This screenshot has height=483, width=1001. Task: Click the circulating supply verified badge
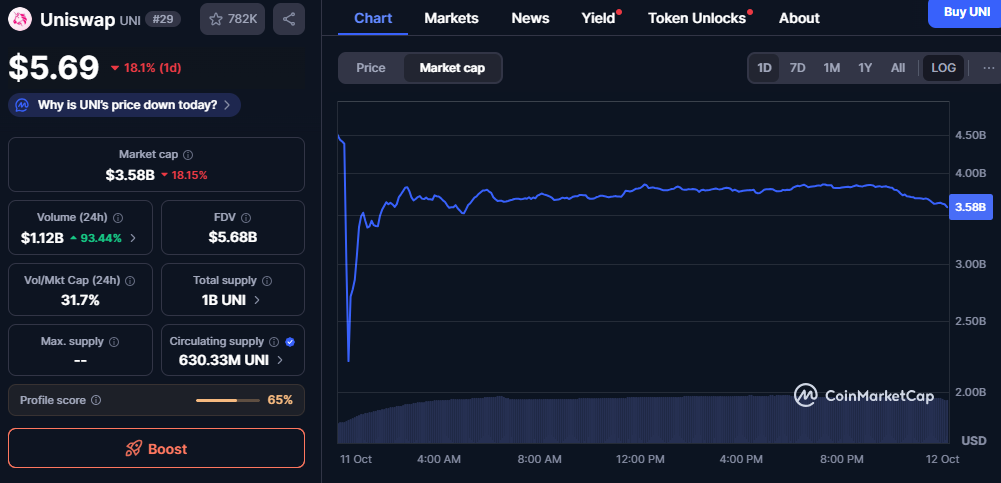point(290,341)
